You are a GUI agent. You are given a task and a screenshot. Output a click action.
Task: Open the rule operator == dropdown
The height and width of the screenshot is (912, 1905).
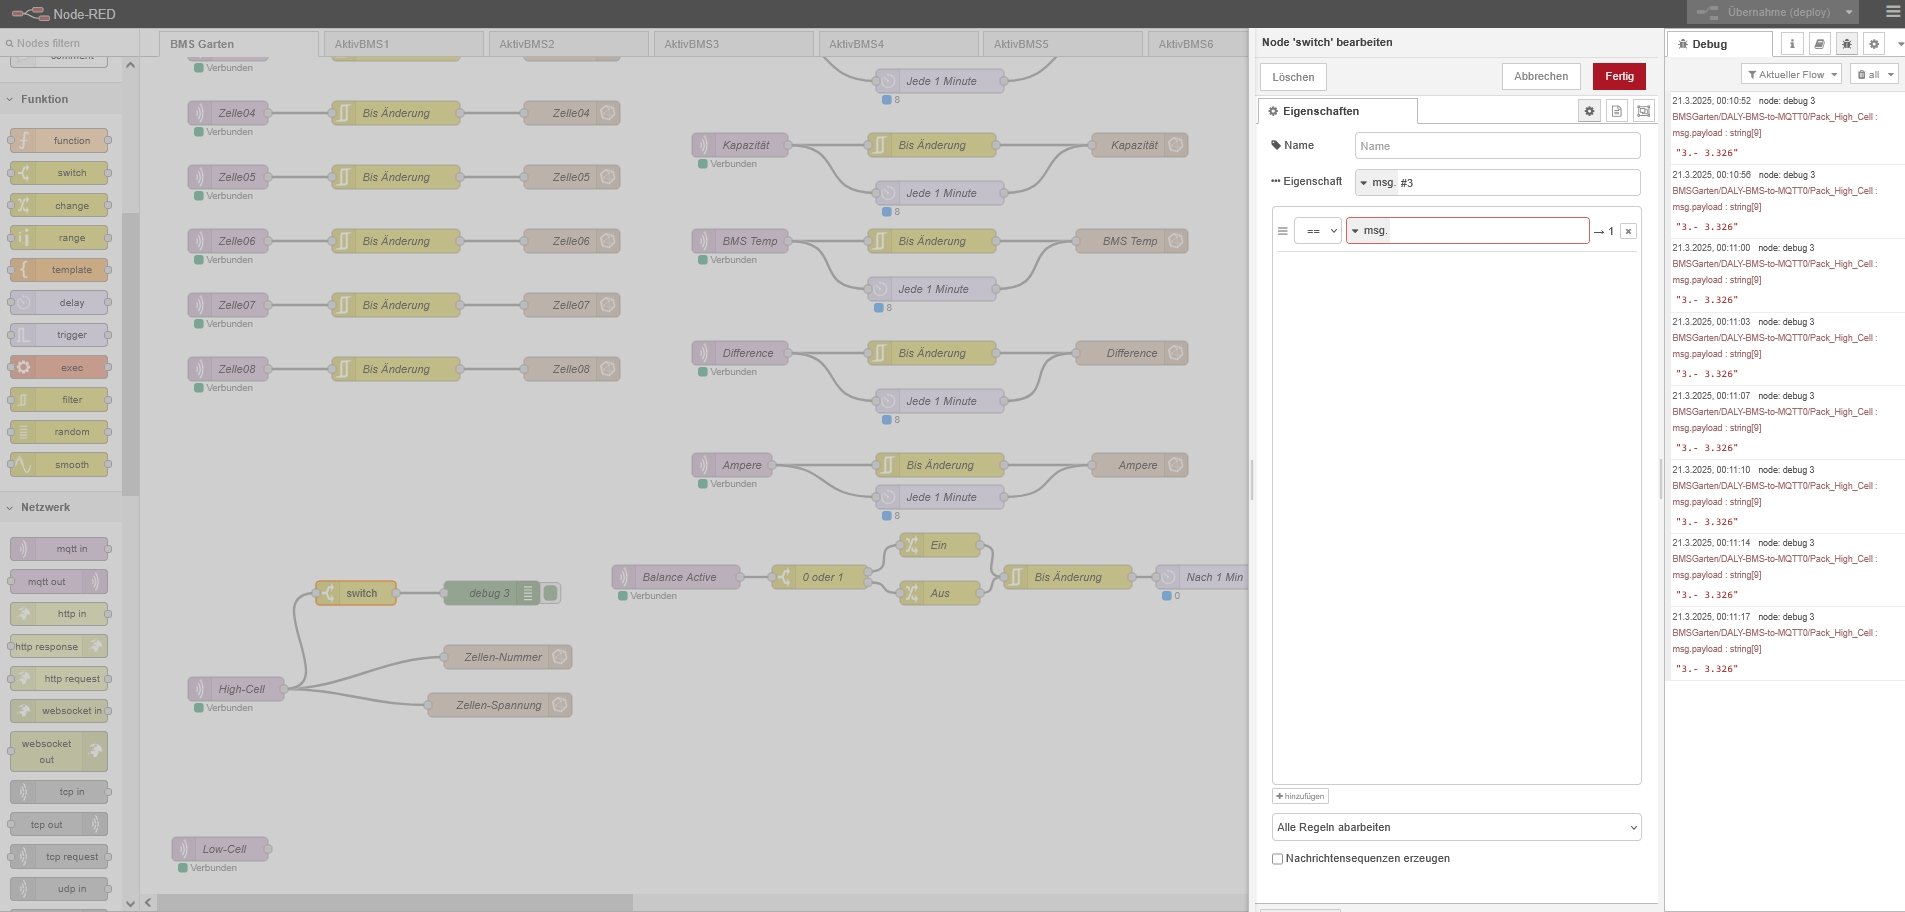click(1317, 231)
